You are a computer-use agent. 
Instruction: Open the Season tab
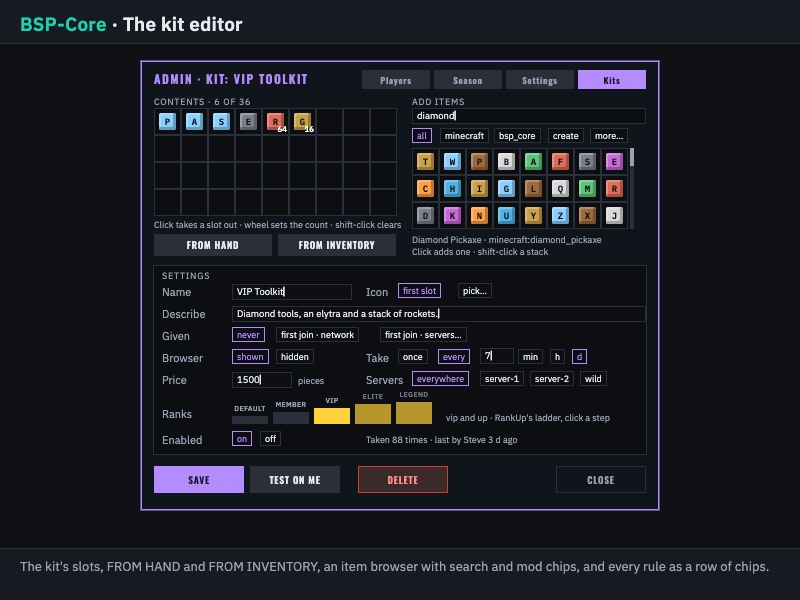coord(467,80)
